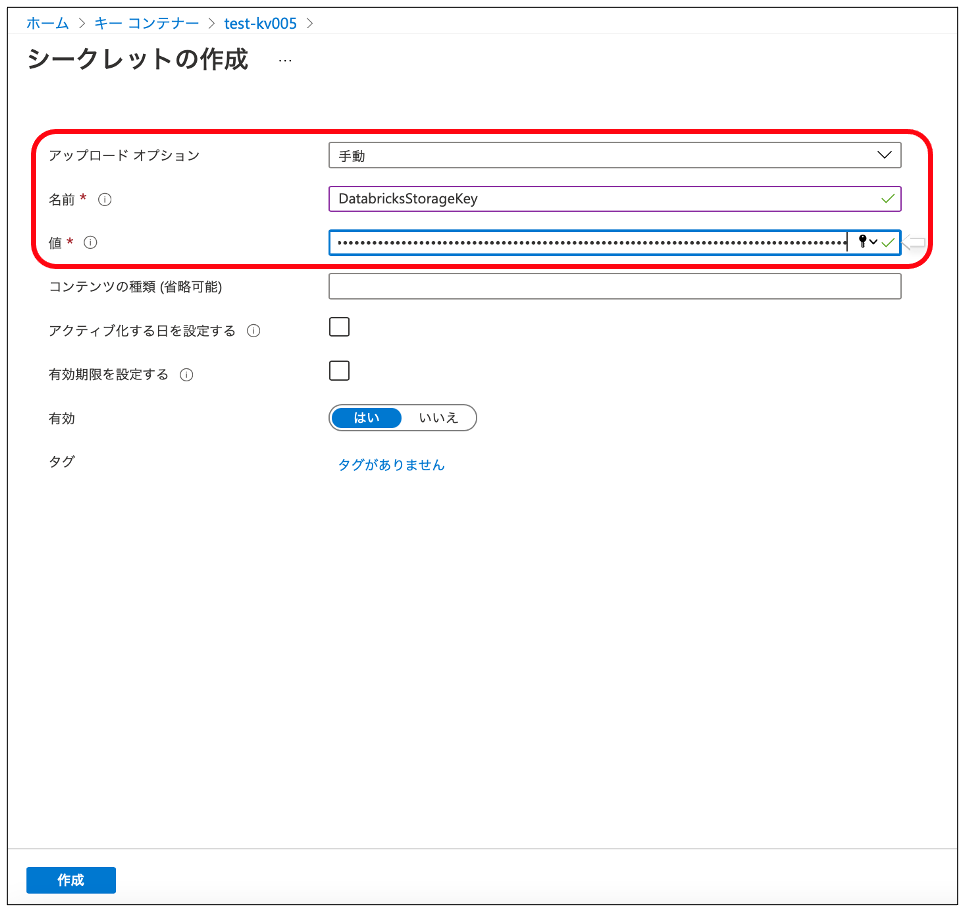This screenshot has height=912, width=970.
Task: Open the info tooltip next to 値 label
Action: [90, 242]
